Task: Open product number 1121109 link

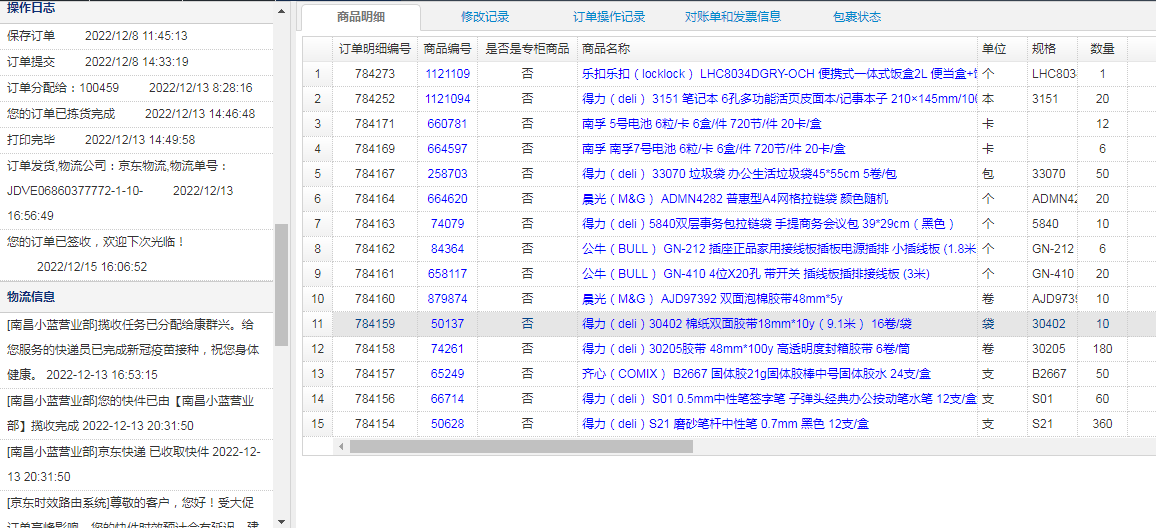Action: pos(448,74)
